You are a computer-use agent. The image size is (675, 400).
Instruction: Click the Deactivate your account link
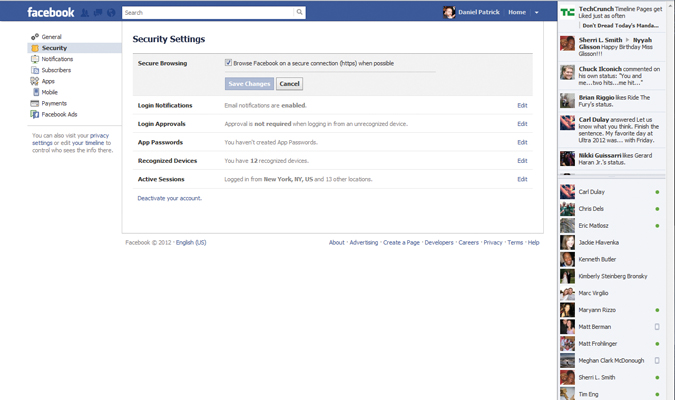pos(169,198)
